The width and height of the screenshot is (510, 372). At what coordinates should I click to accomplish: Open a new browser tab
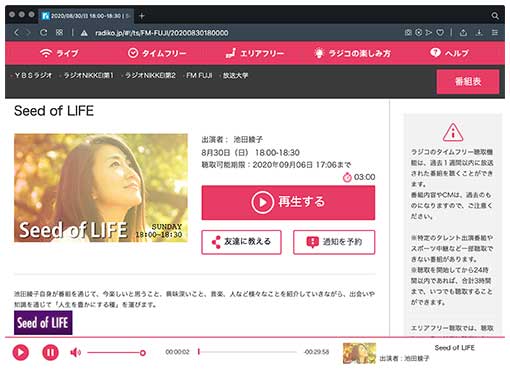tap(142, 16)
